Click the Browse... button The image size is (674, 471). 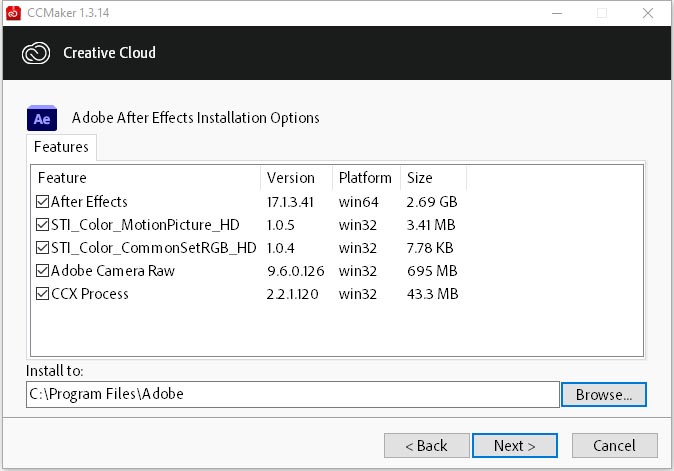click(604, 395)
